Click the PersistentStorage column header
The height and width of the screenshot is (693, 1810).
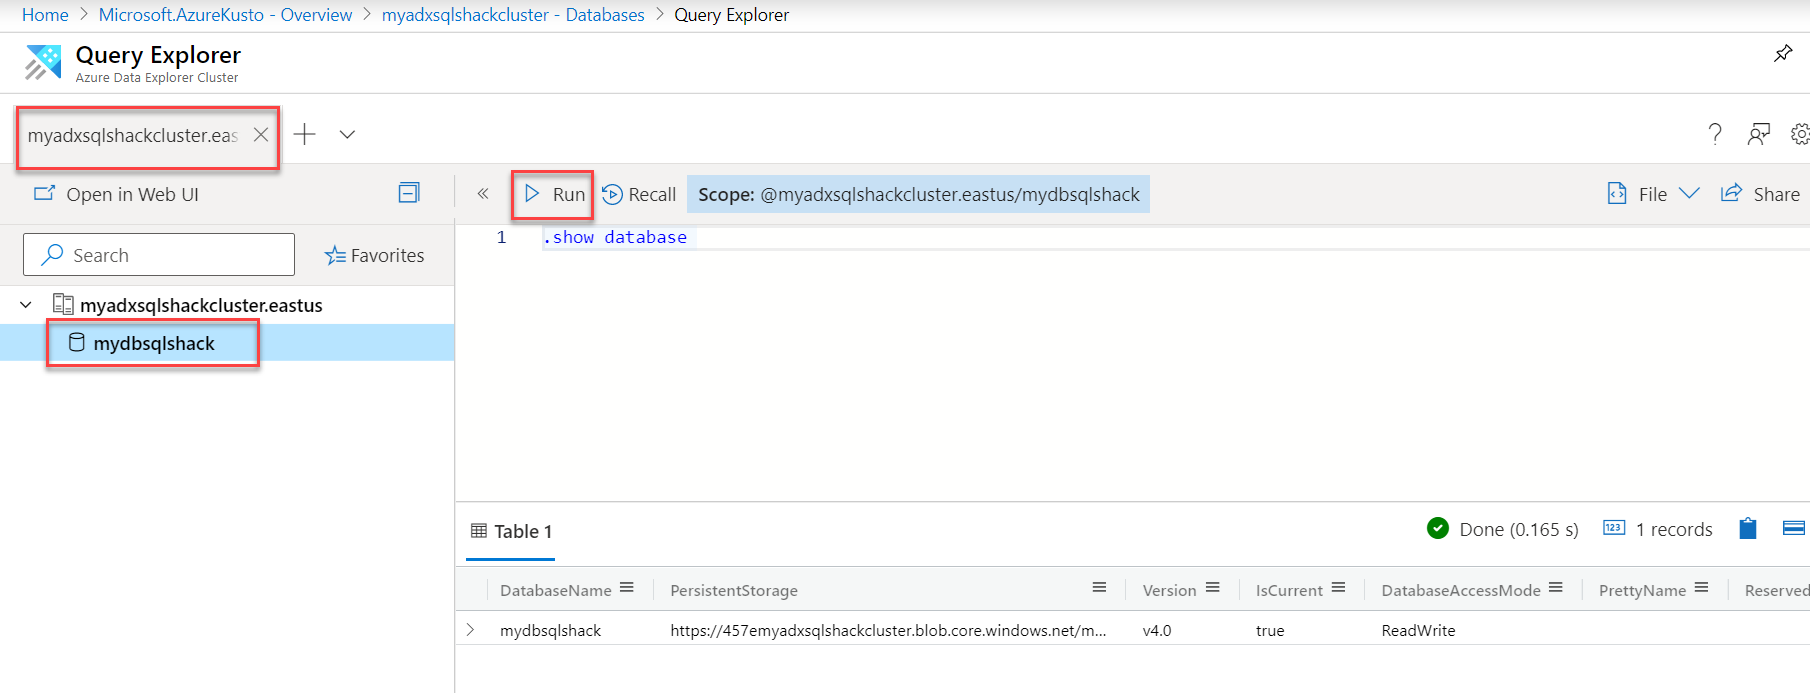(734, 590)
